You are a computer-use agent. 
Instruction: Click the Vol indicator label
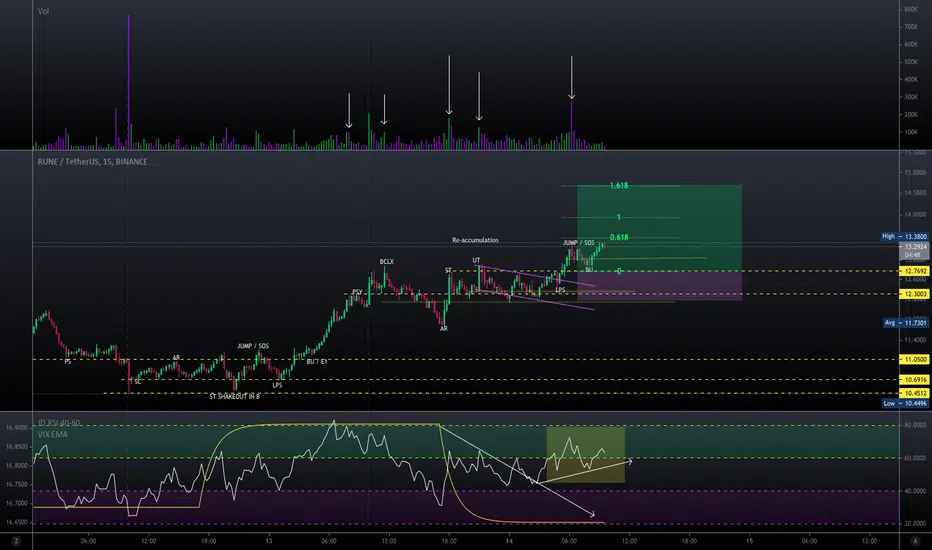(x=43, y=11)
